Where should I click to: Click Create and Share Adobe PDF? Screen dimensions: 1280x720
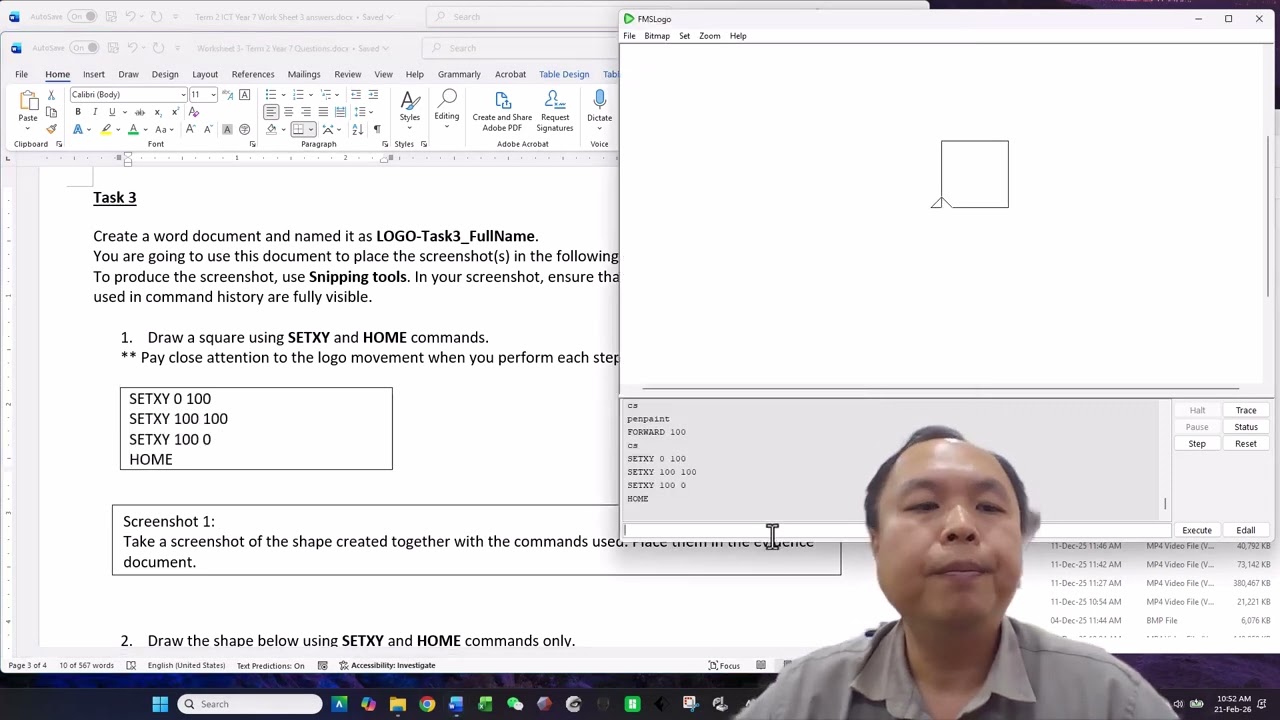pyautogui.click(x=502, y=111)
